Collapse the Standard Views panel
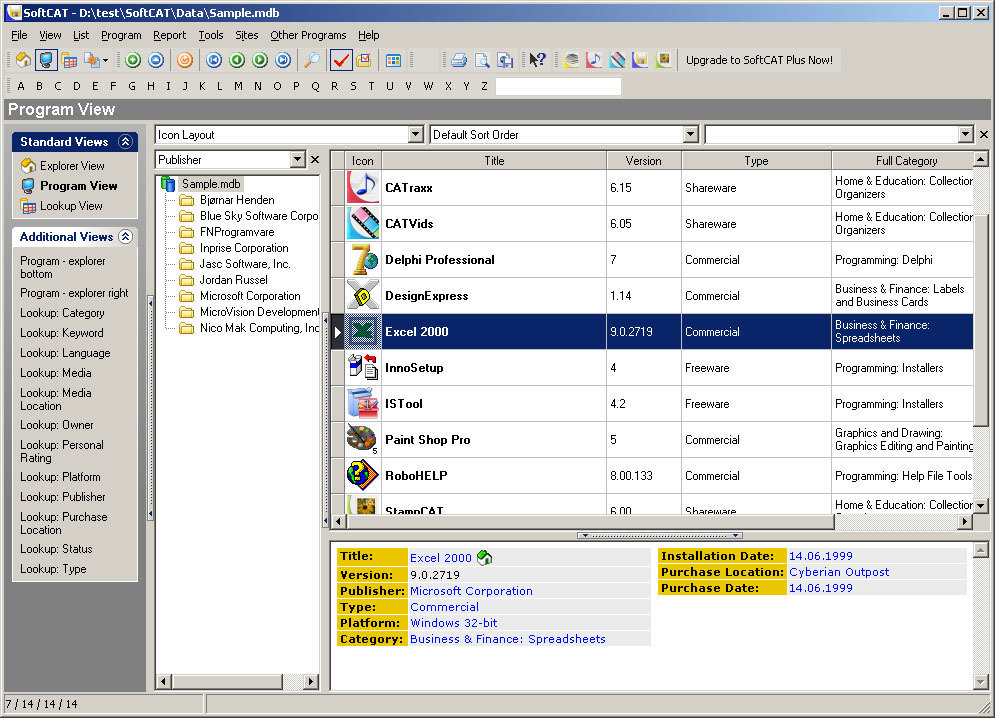 coord(126,142)
